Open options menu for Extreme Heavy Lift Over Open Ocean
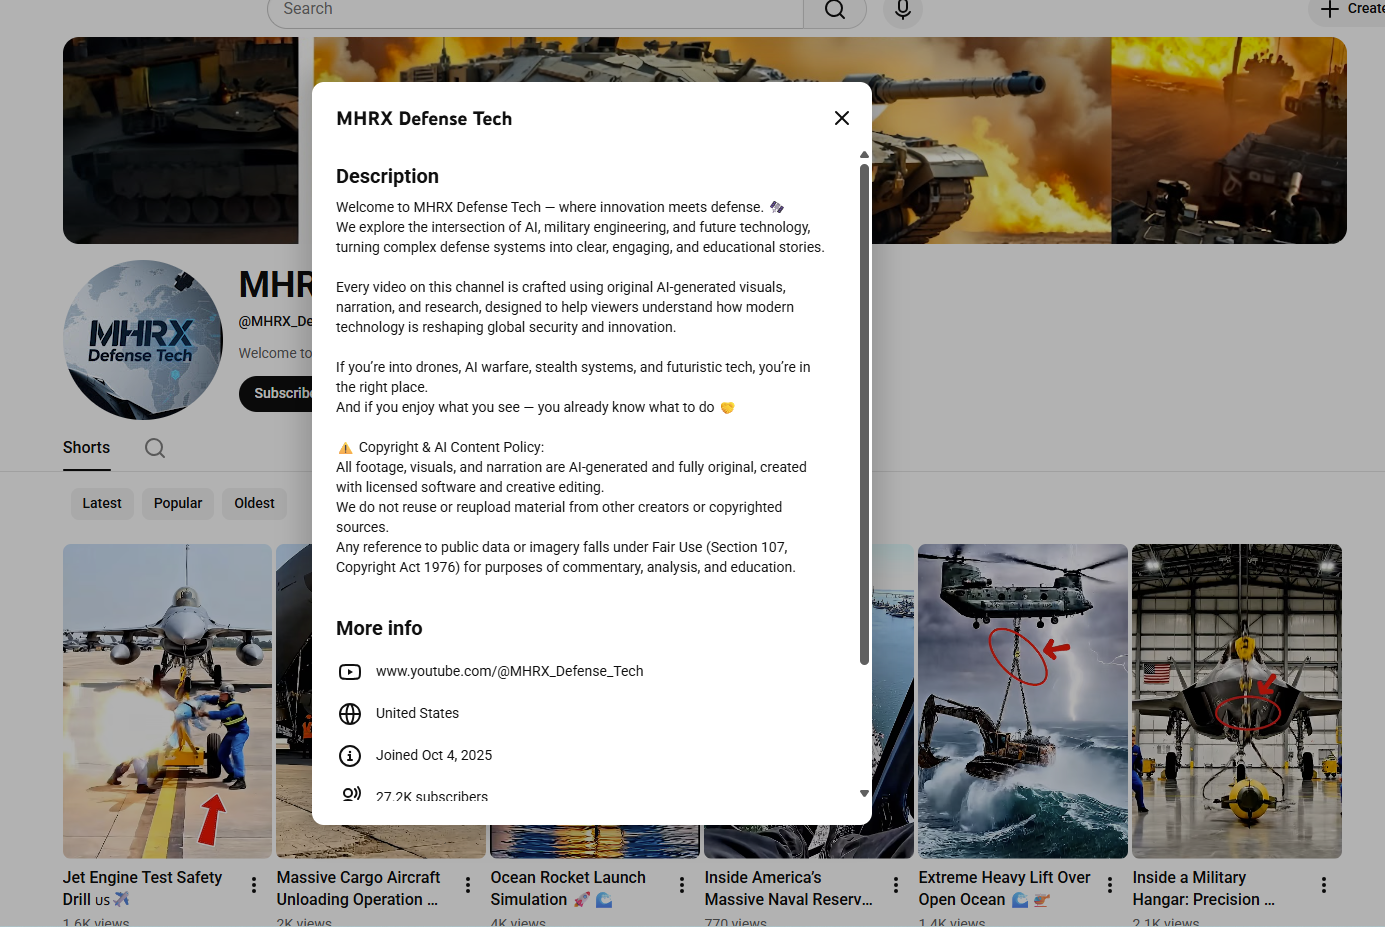 coord(1109,884)
